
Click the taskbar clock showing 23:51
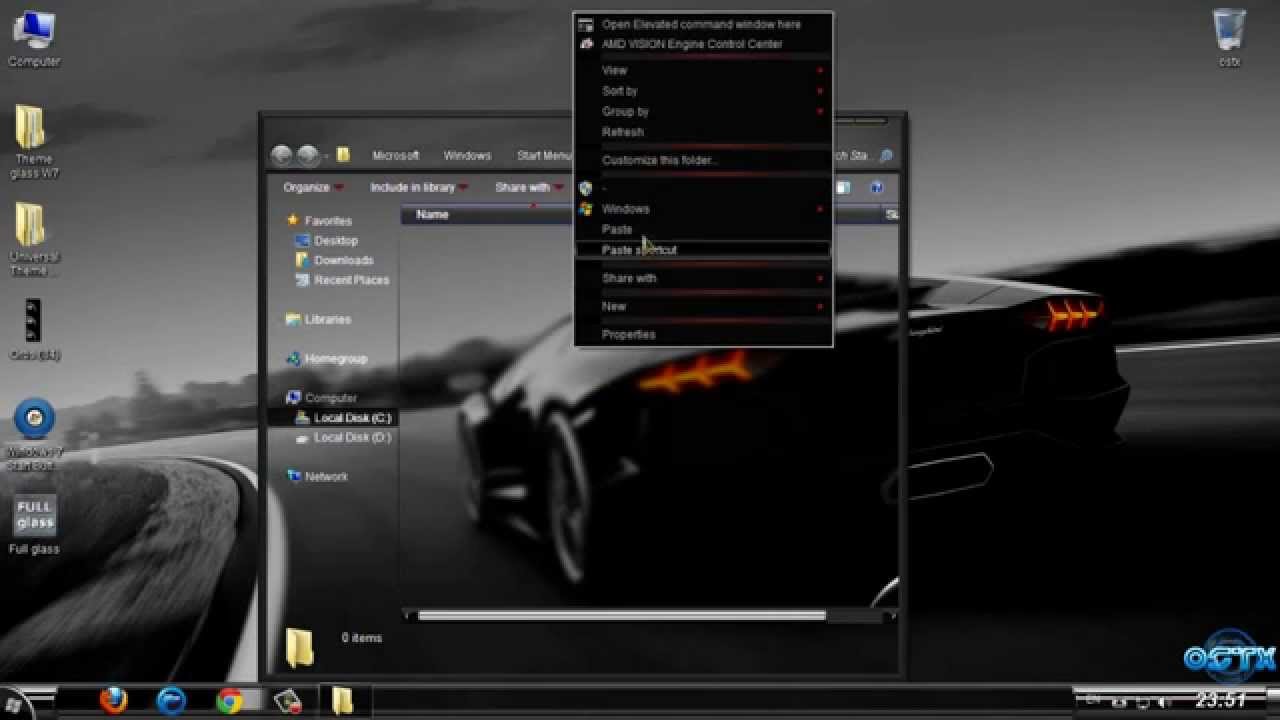1221,701
